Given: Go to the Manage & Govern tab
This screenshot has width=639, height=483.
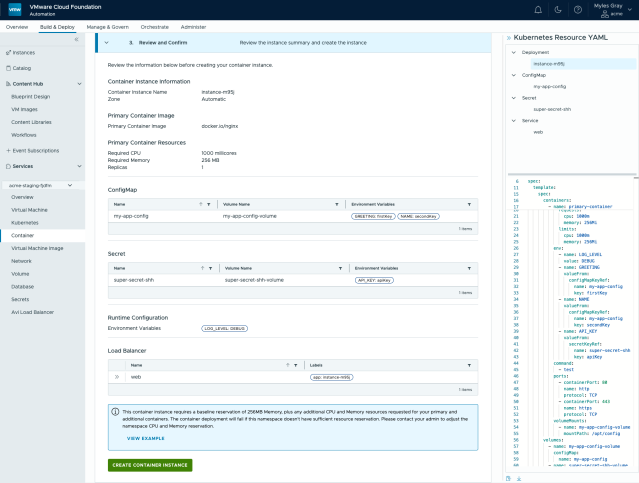Looking at the screenshot, I should click(x=108, y=27).
